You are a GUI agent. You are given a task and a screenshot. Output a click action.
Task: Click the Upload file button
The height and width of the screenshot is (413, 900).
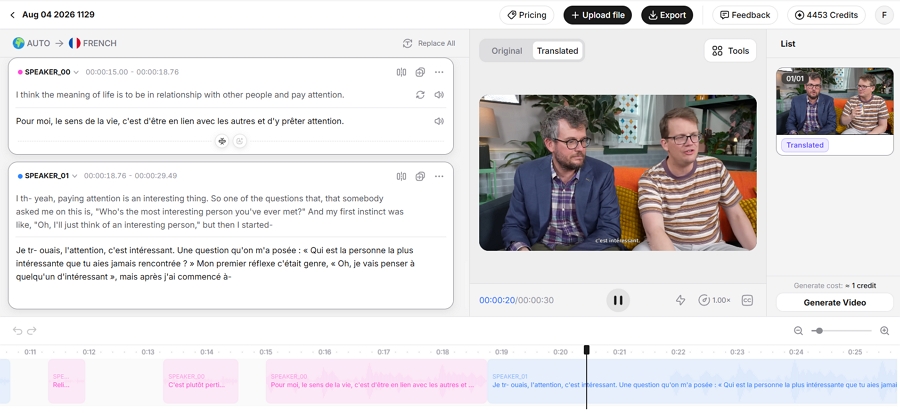598,15
